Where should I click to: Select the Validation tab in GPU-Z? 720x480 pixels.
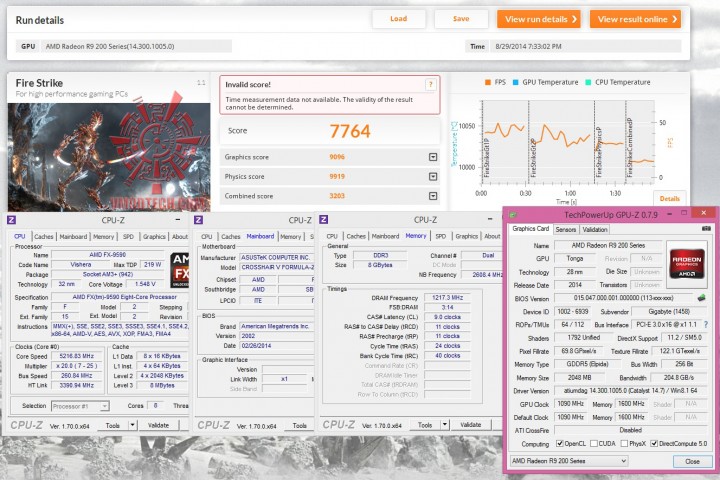click(595, 229)
